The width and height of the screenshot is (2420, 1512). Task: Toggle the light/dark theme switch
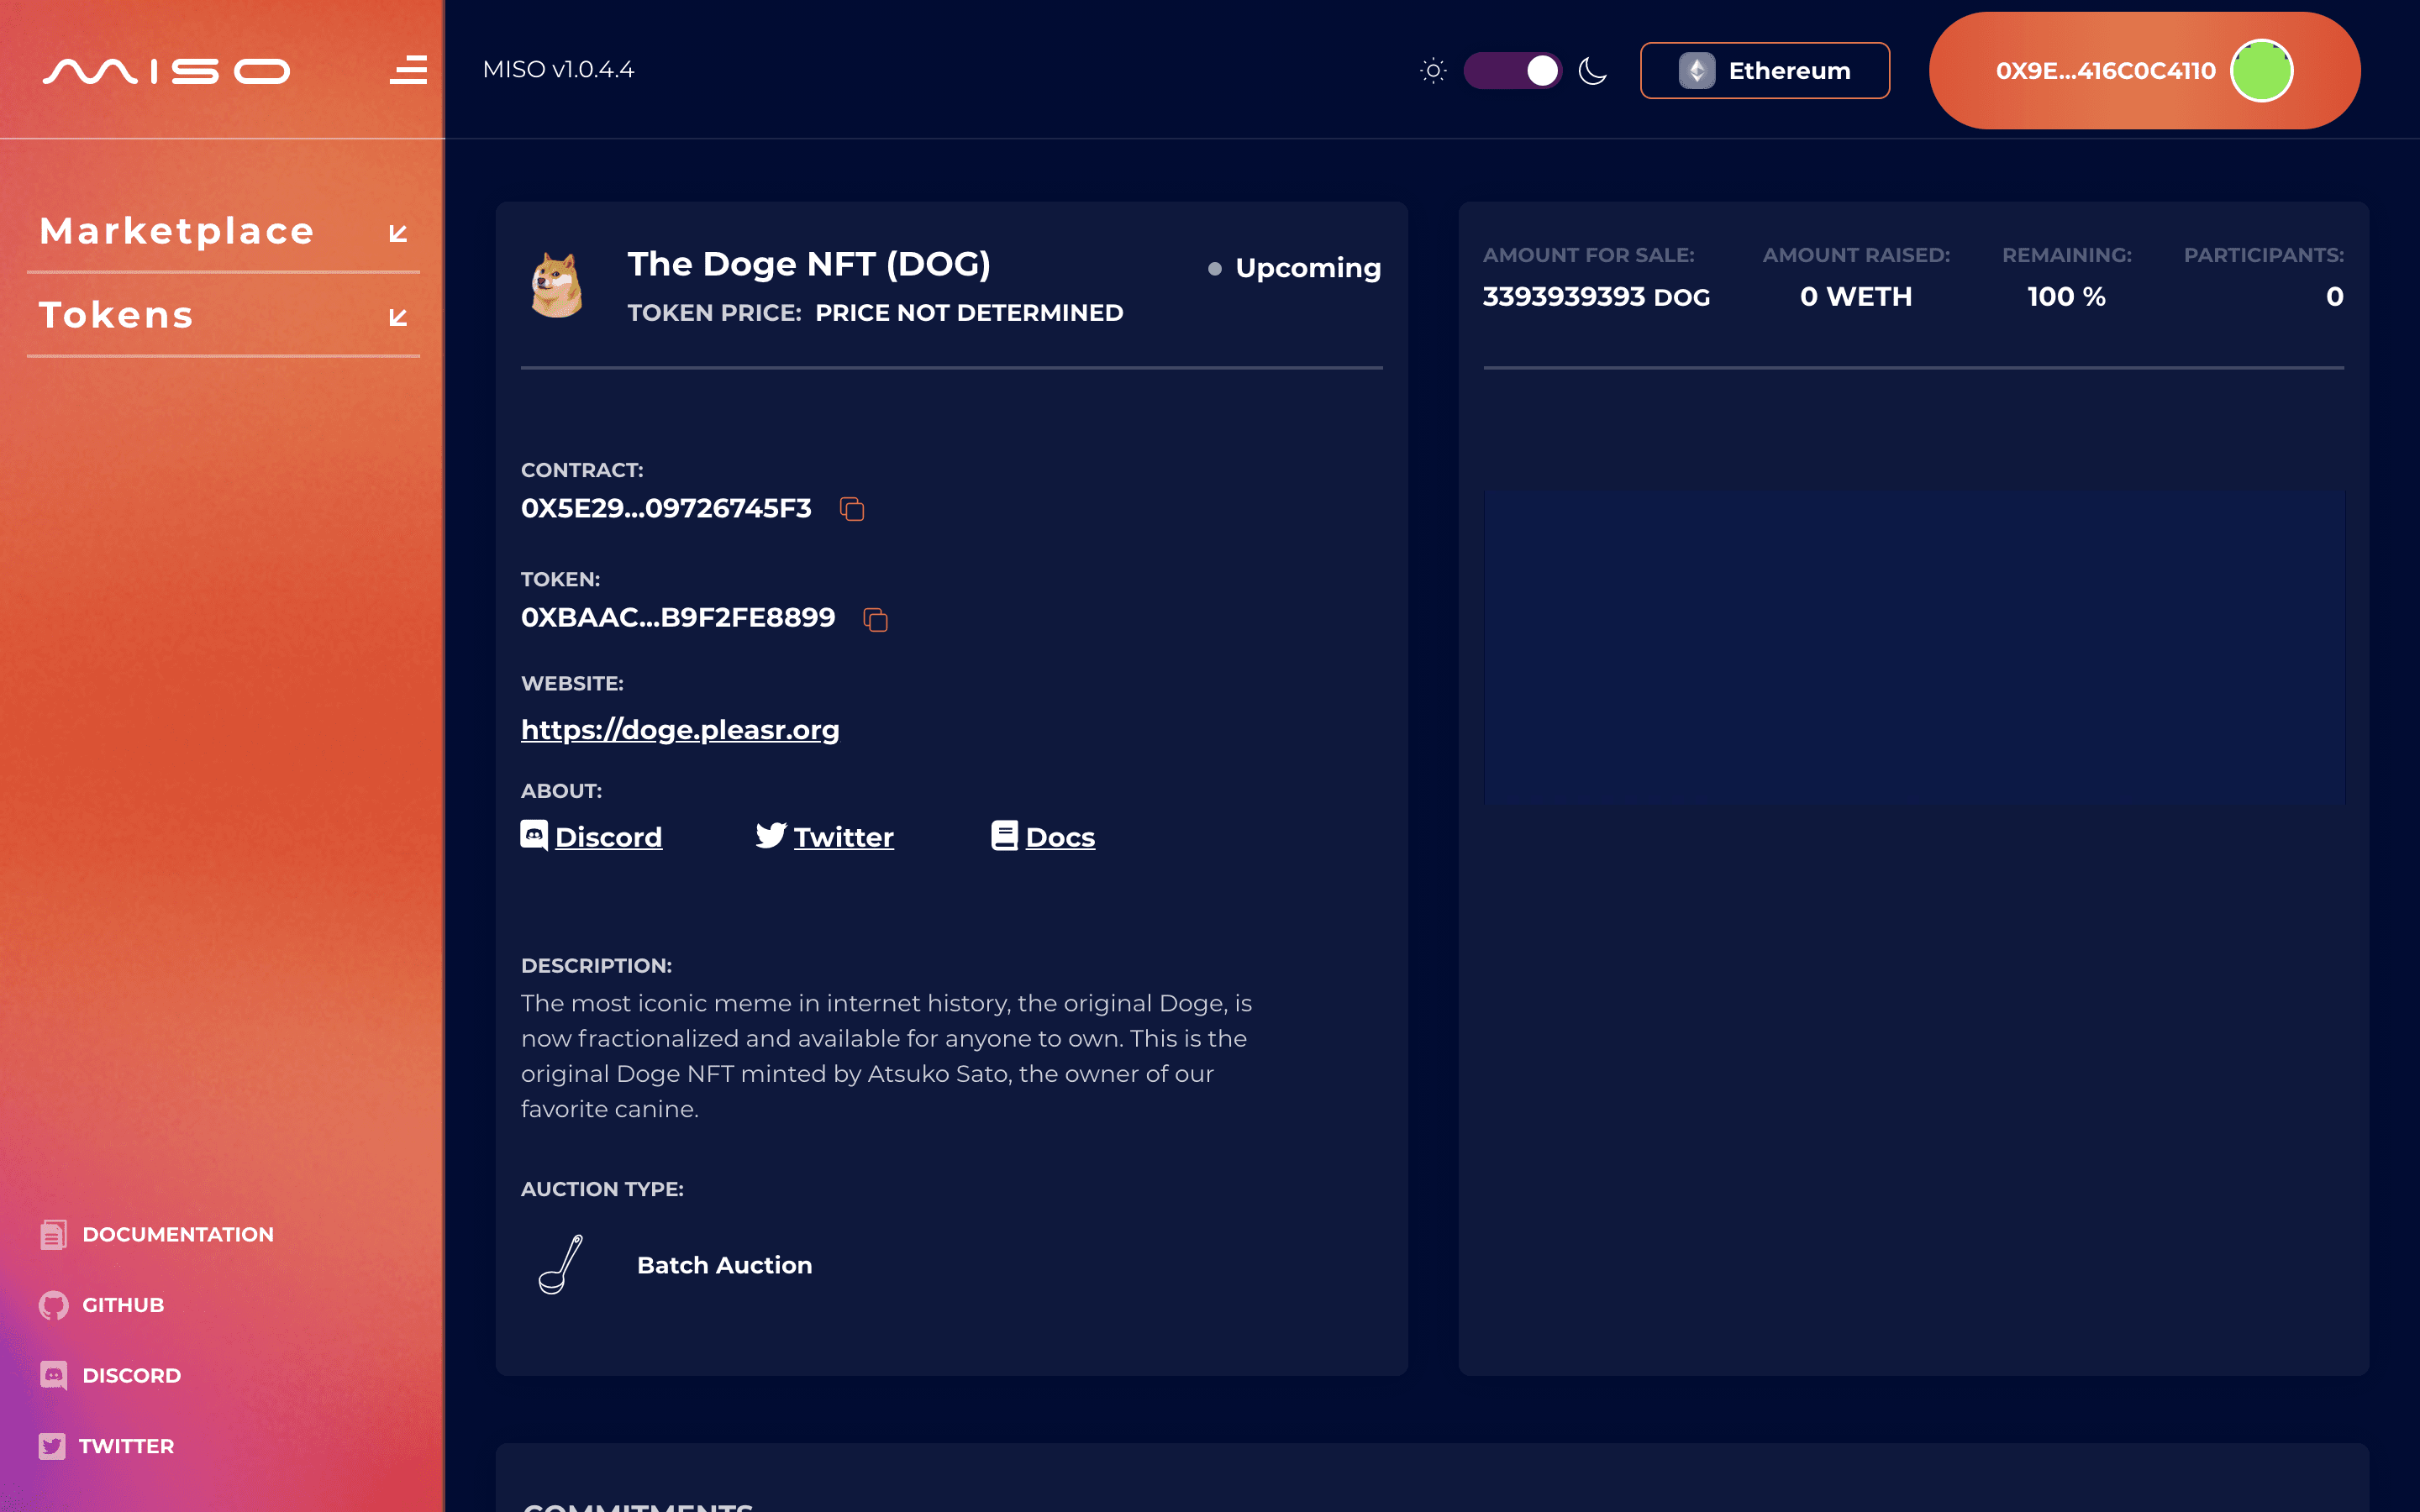pos(1512,71)
